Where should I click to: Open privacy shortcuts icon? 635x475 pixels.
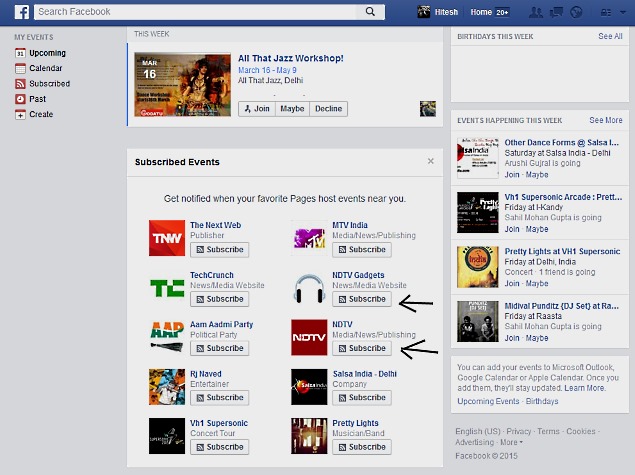[x=606, y=13]
